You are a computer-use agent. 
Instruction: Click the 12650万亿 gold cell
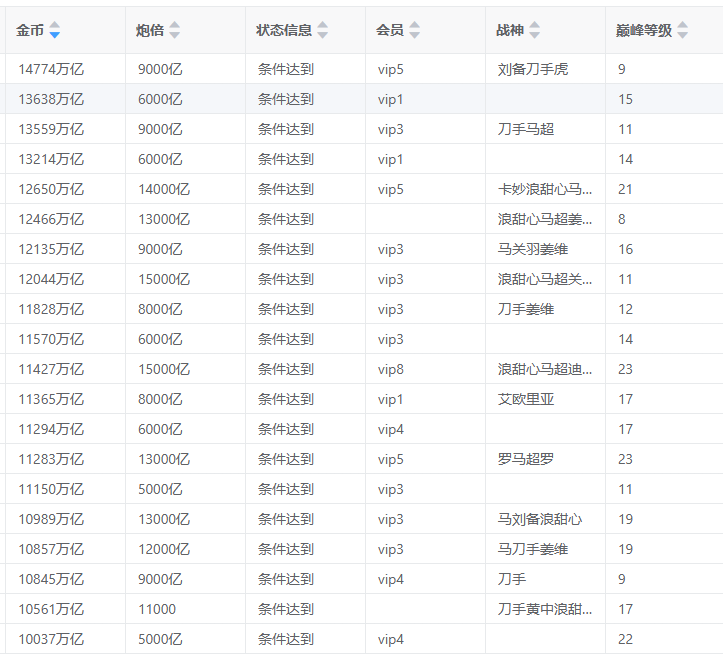pos(51,189)
